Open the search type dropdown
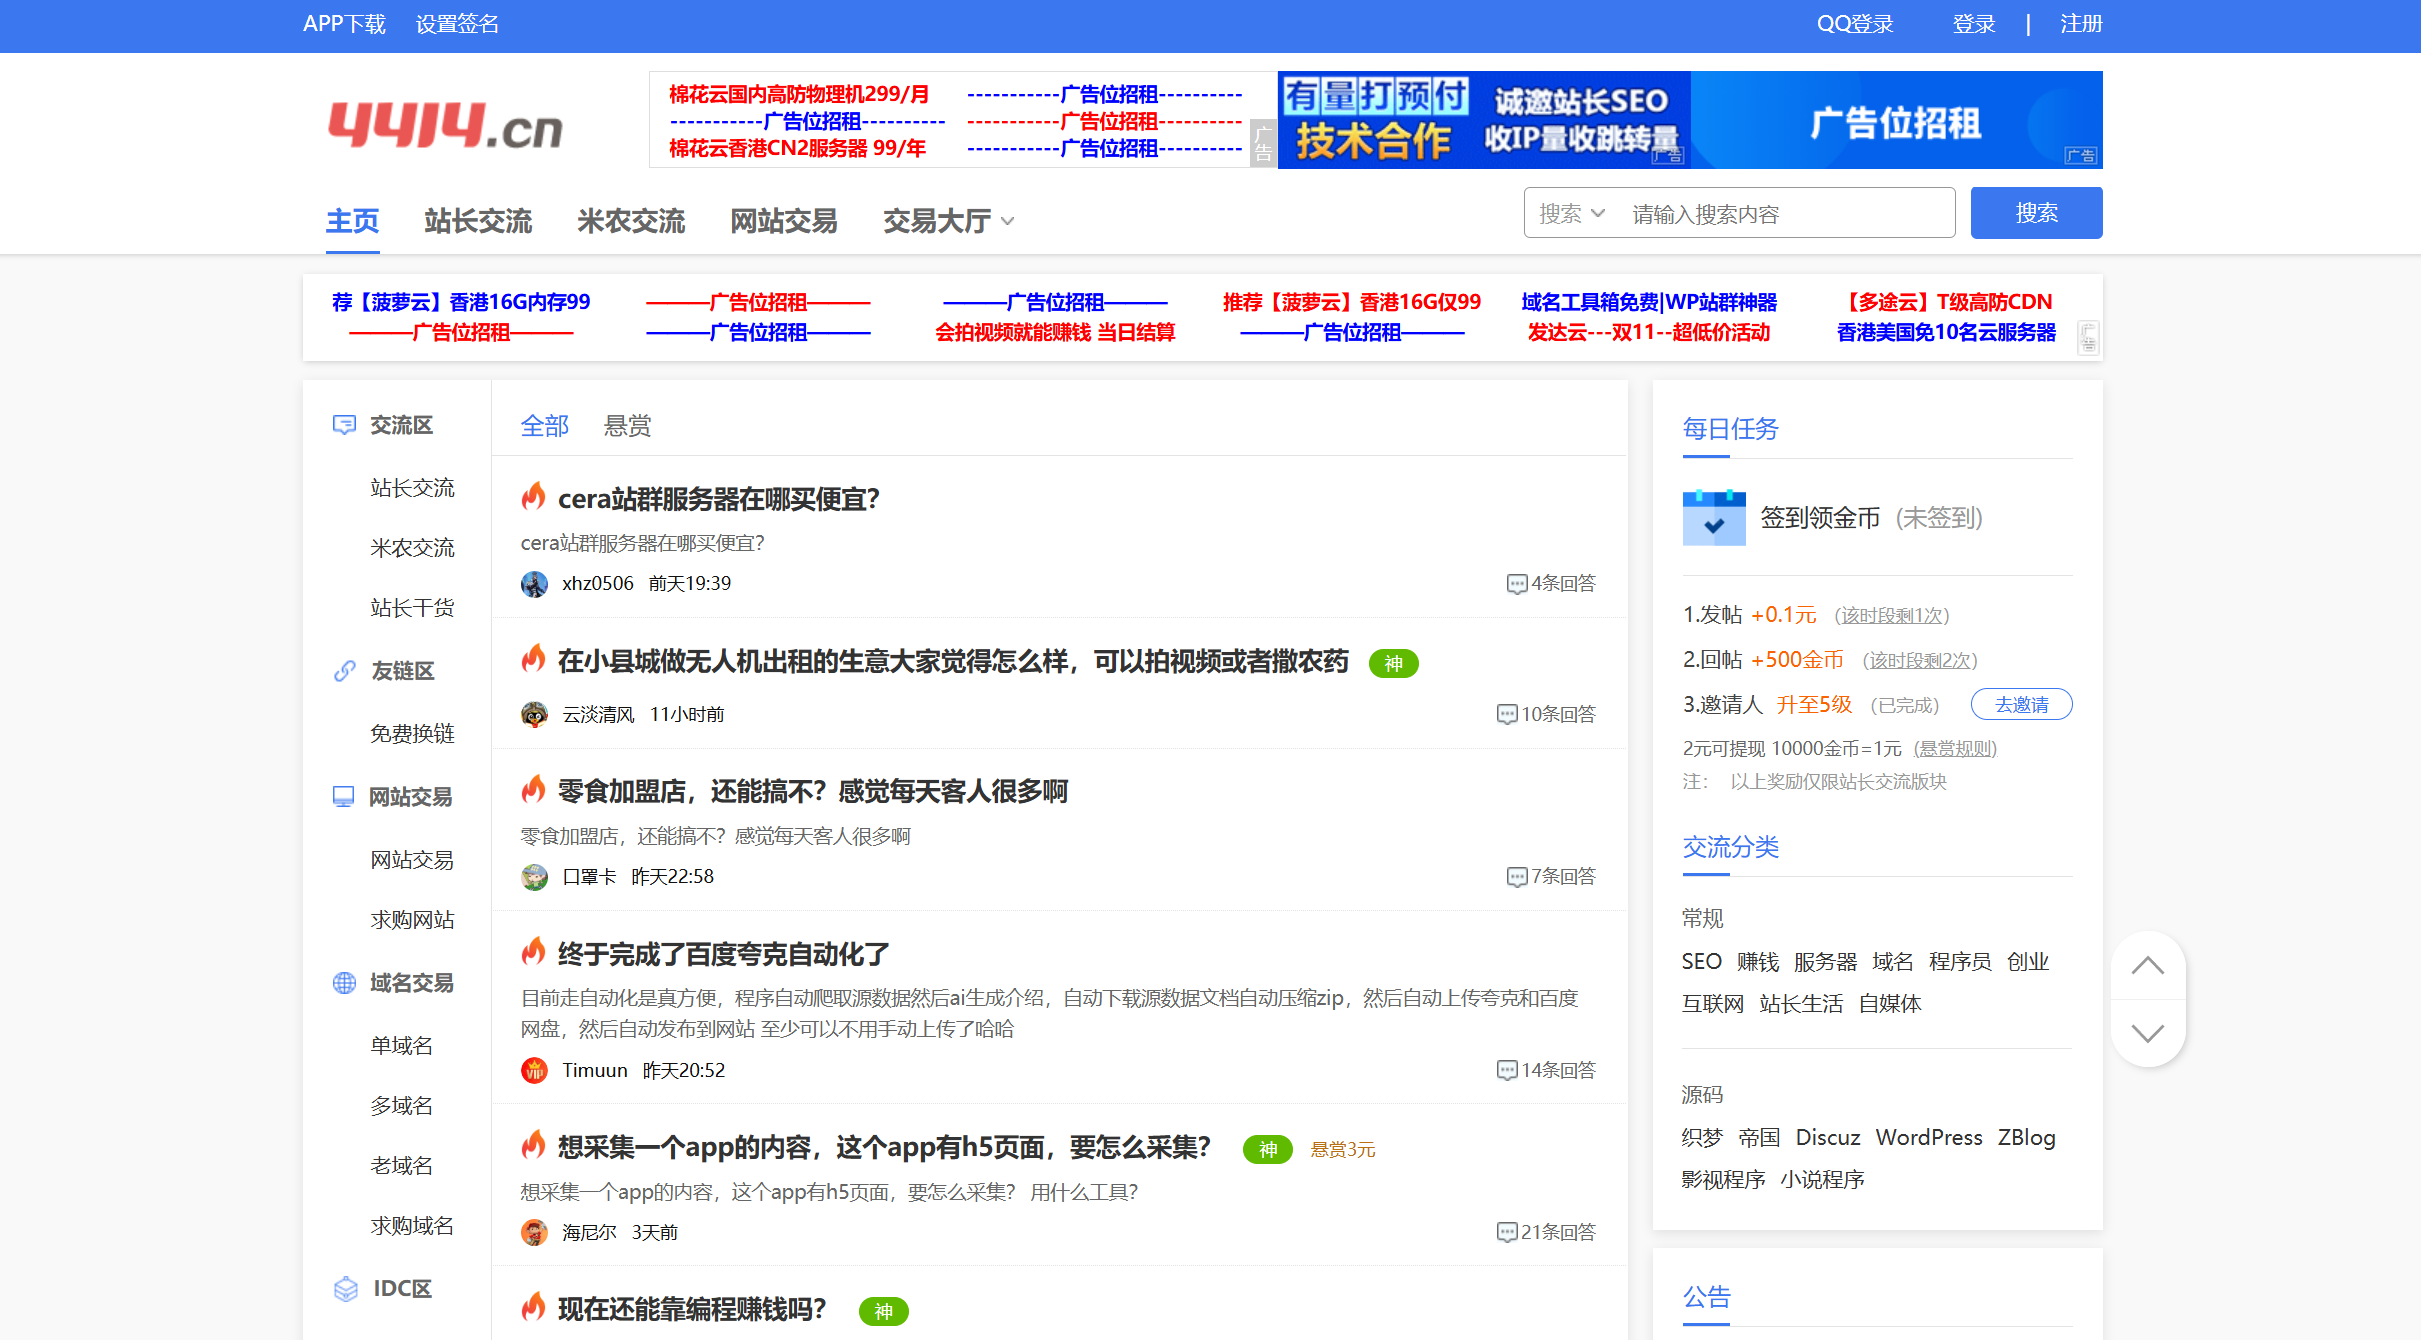The width and height of the screenshot is (2421, 1340). point(1570,212)
